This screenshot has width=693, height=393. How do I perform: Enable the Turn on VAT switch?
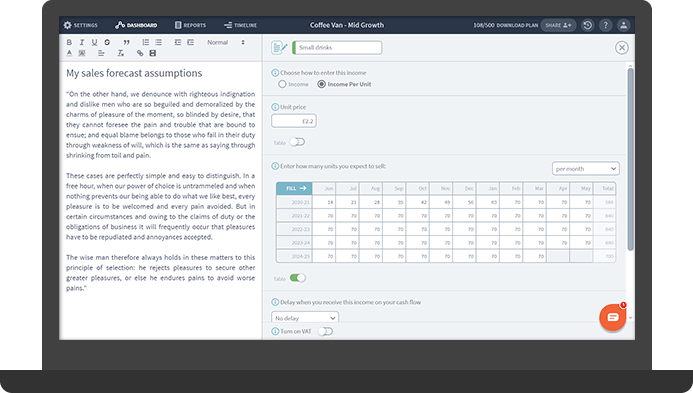click(x=325, y=331)
